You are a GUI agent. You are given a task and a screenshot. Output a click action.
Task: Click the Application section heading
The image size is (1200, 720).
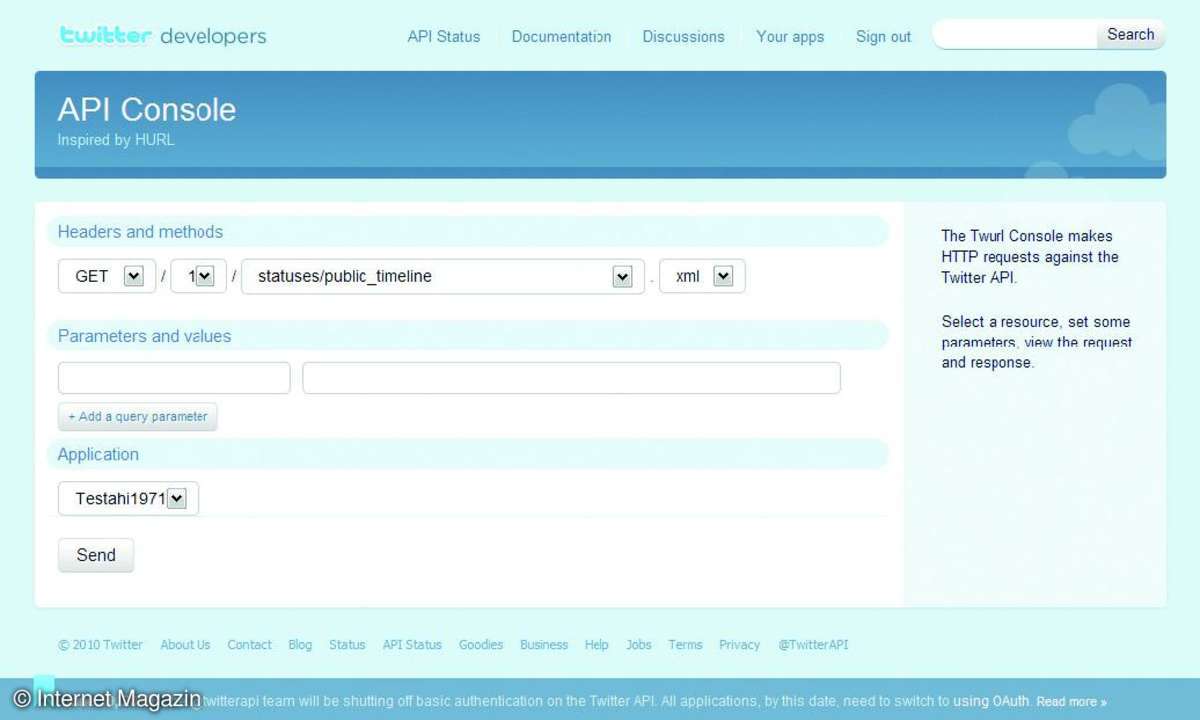pos(98,454)
